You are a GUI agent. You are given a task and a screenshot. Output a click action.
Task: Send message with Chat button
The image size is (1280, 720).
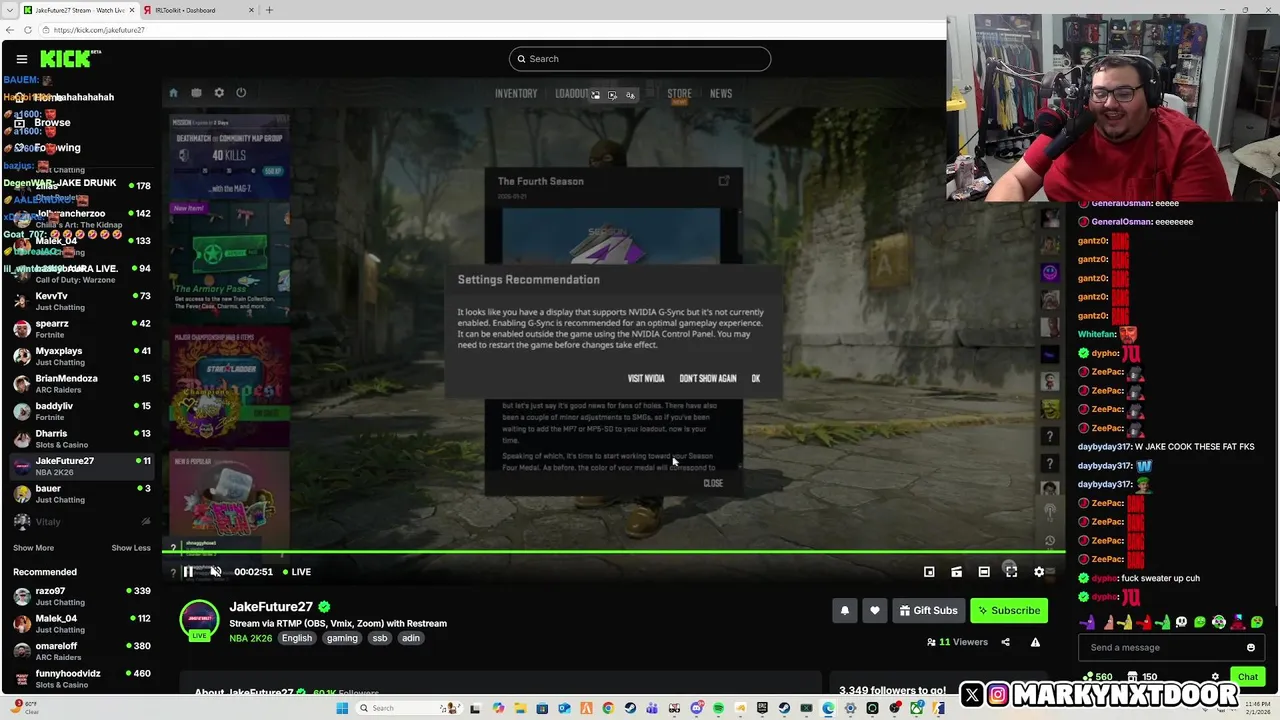click(1247, 677)
